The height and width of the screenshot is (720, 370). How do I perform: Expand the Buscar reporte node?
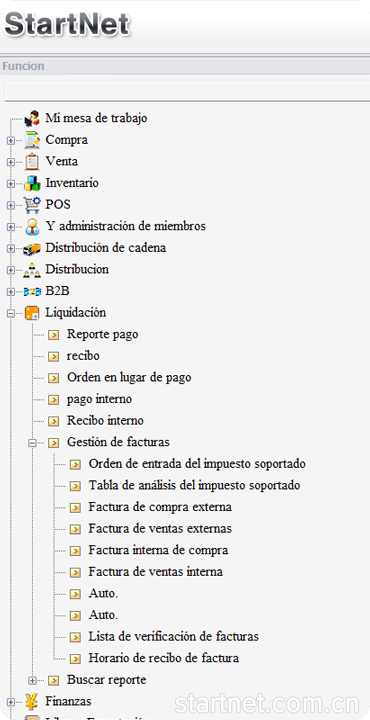pyautogui.click(x=32, y=681)
